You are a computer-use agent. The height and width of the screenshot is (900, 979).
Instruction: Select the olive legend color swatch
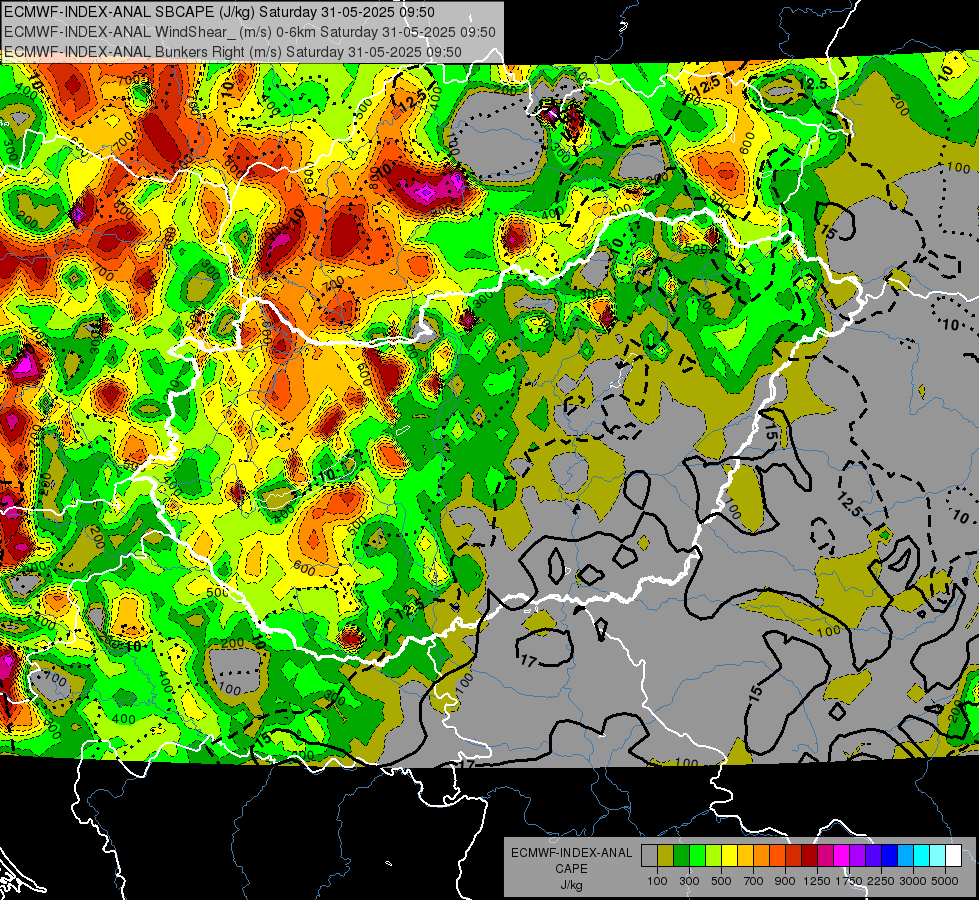(x=666, y=856)
